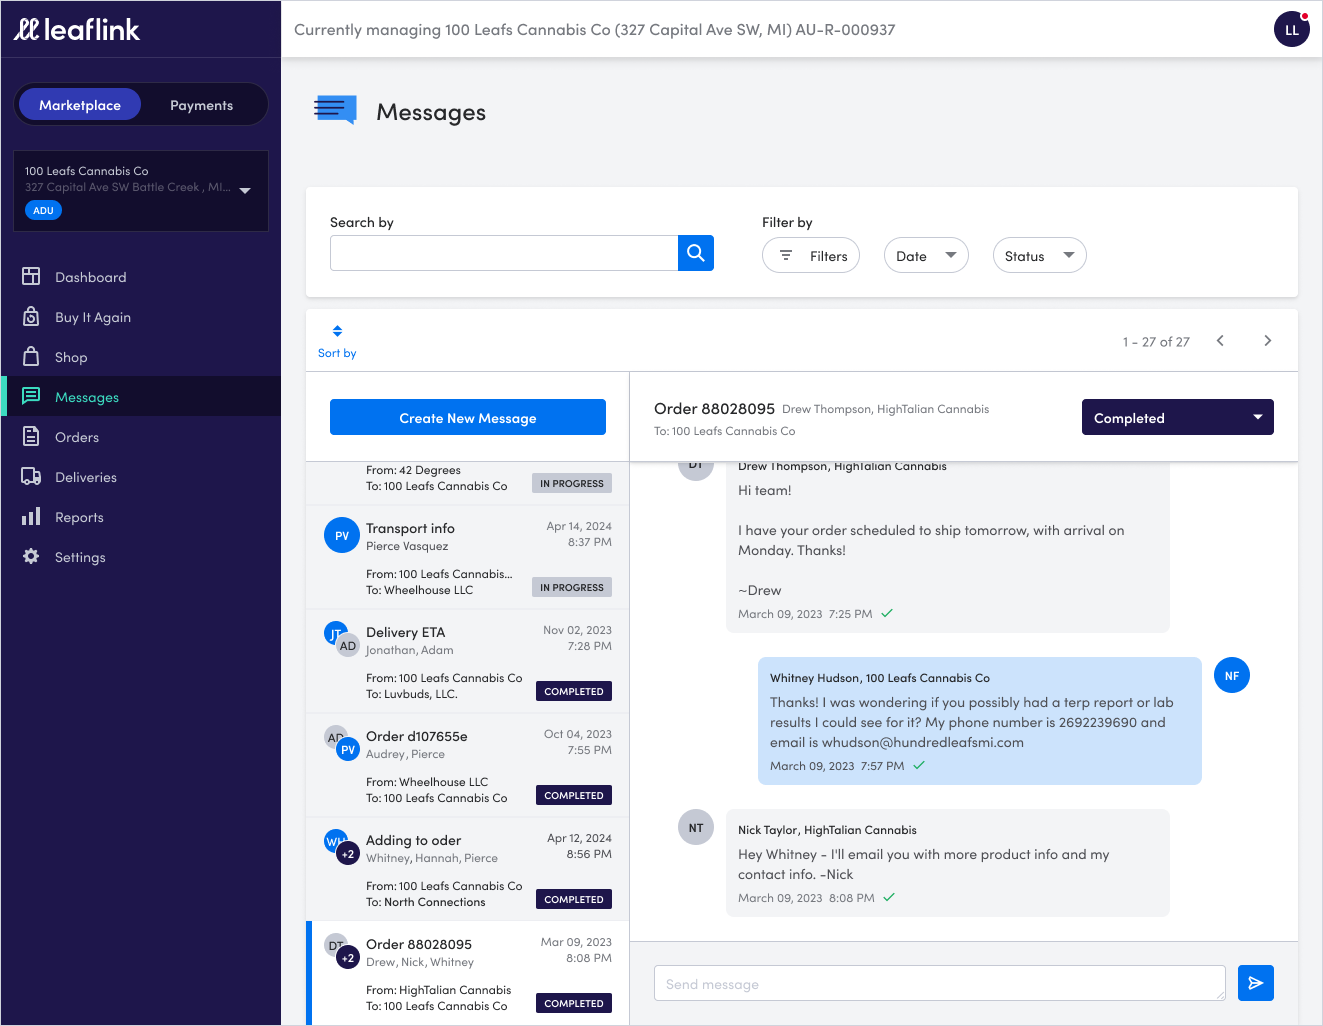Click the Orders document icon
The height and width of the screenshot is (1026, 1323).
pyautogui.click(x=31, y=436)
